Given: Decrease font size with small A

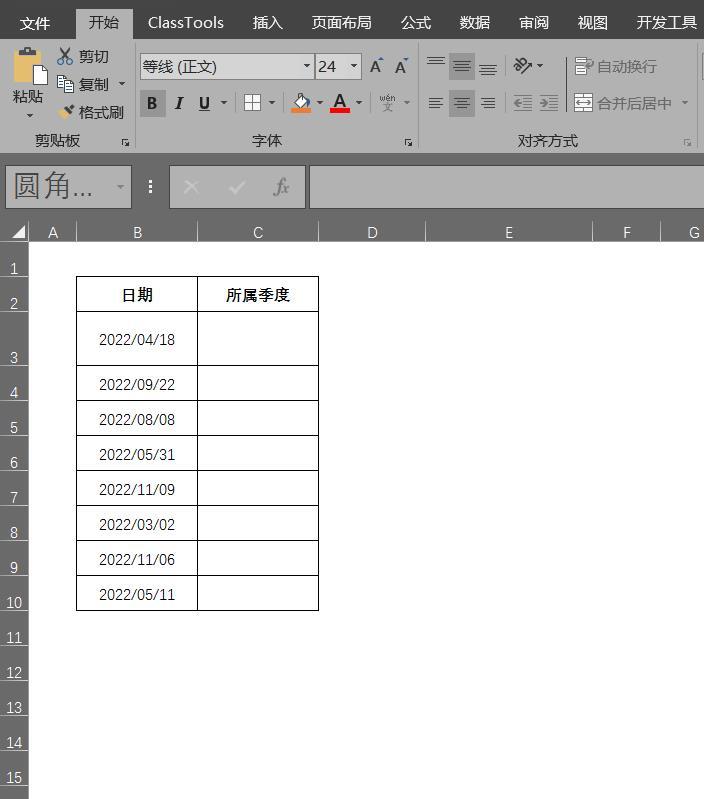Looking at the screenshot, I should pos(401,66).
